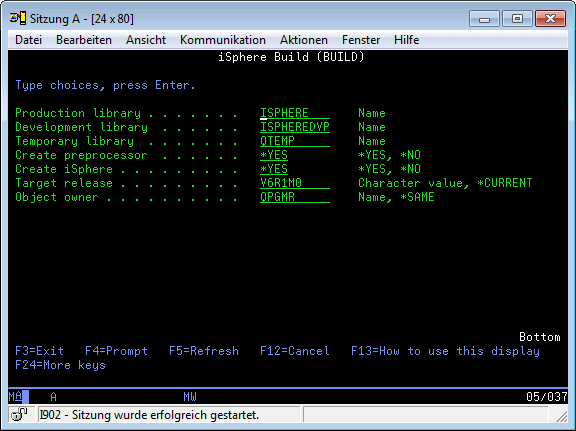
Task: Open the Fenster menu
Action: tap(361, 40)
